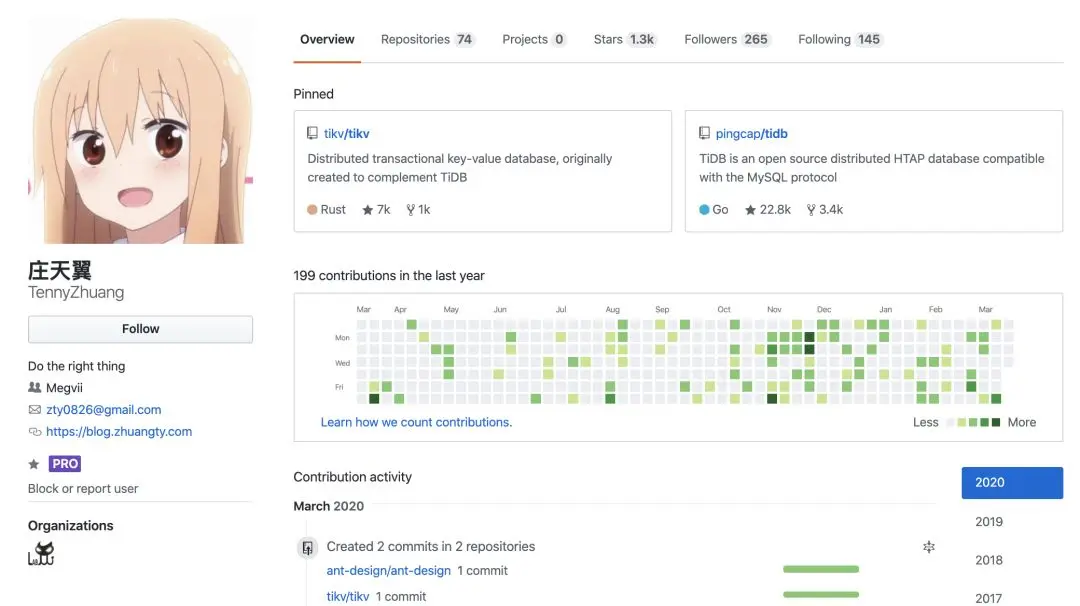
Task: Select the 2018 contribution year
Action: 989,560
